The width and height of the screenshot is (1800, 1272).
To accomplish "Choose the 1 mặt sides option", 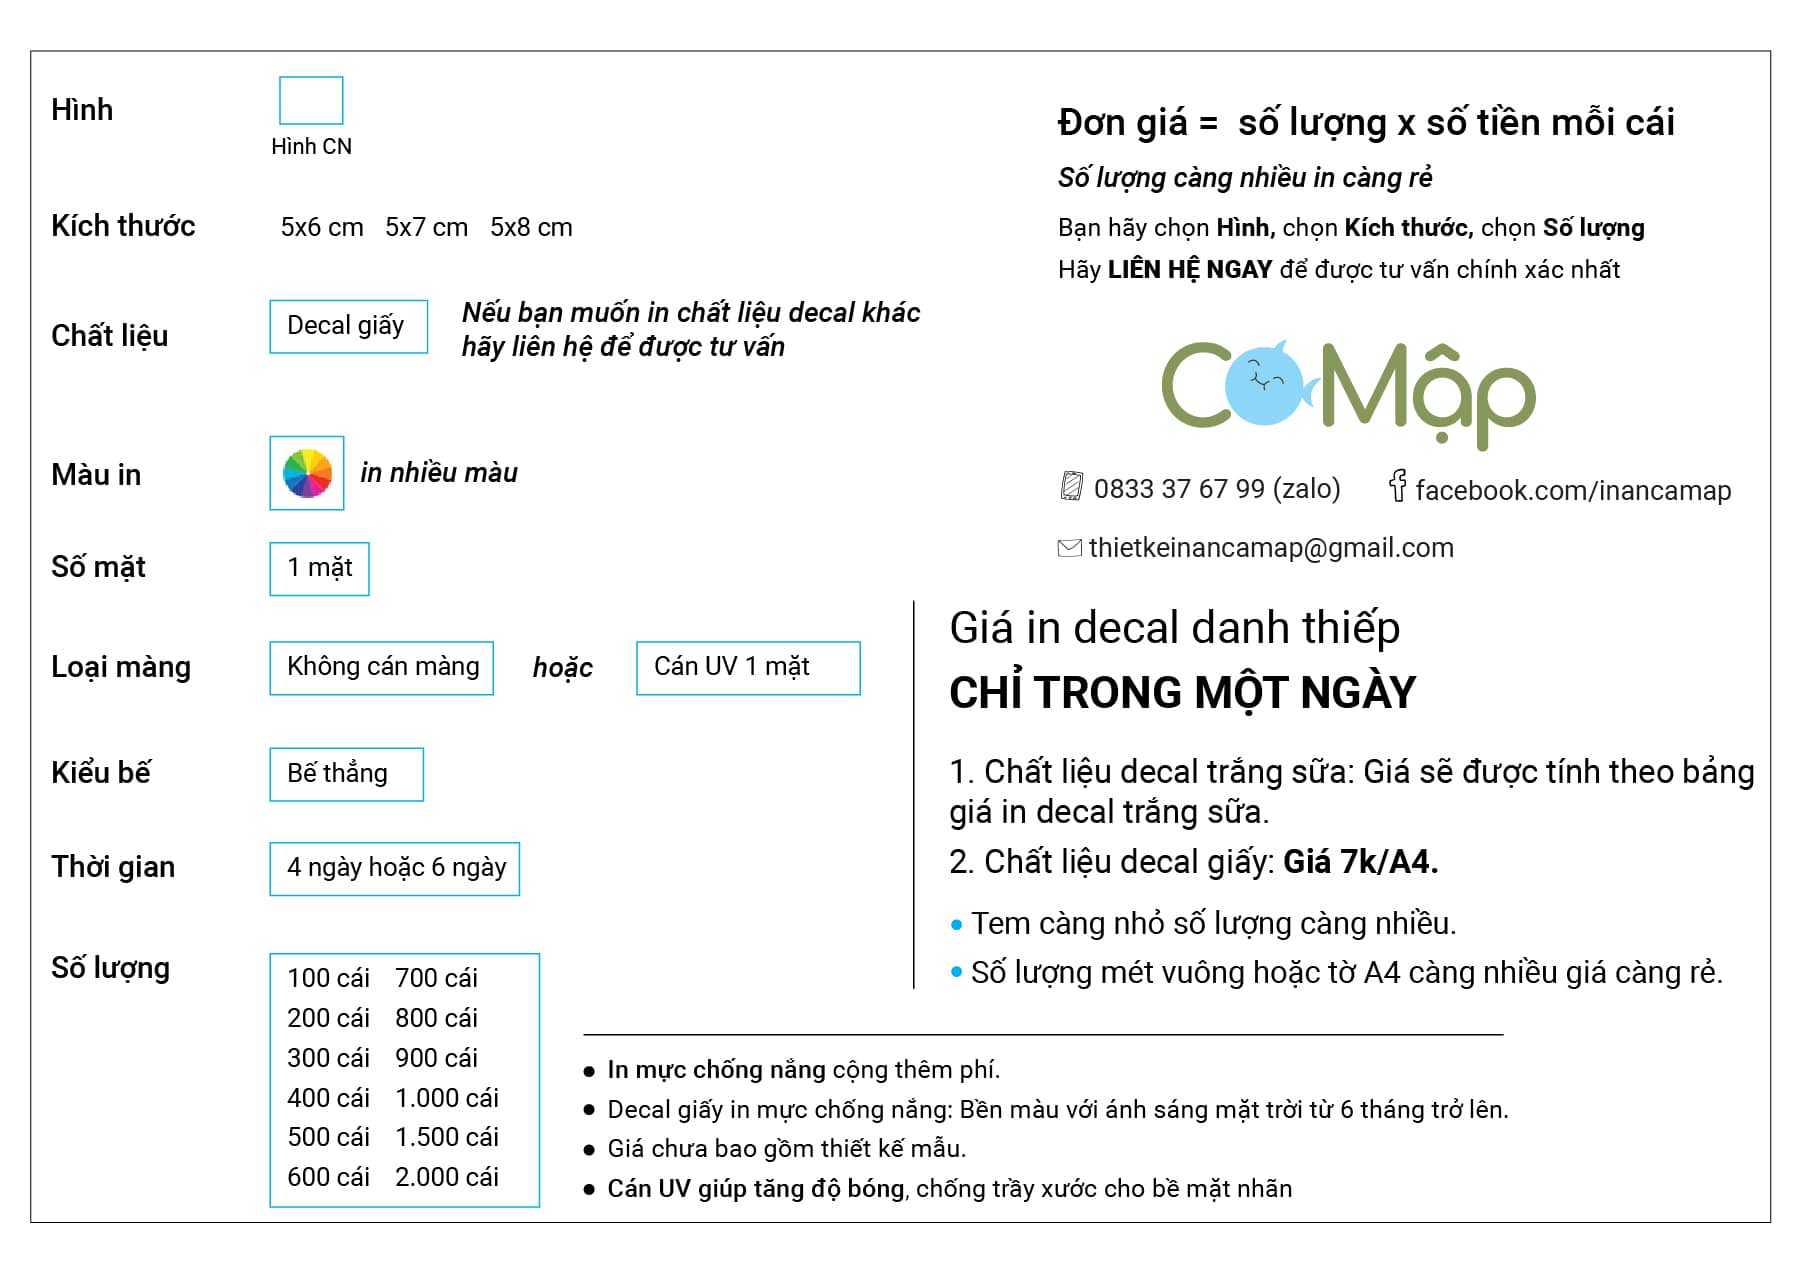I will pos(319,568).
